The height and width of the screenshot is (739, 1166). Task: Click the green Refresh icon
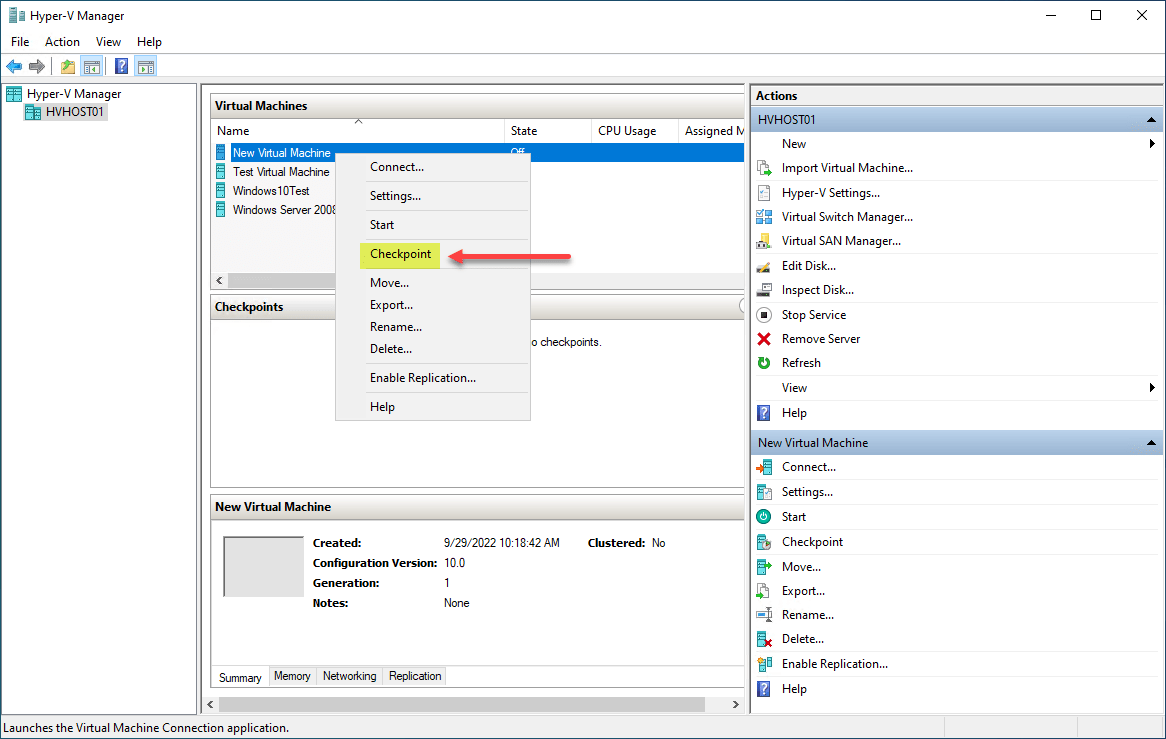click(764, 363)
